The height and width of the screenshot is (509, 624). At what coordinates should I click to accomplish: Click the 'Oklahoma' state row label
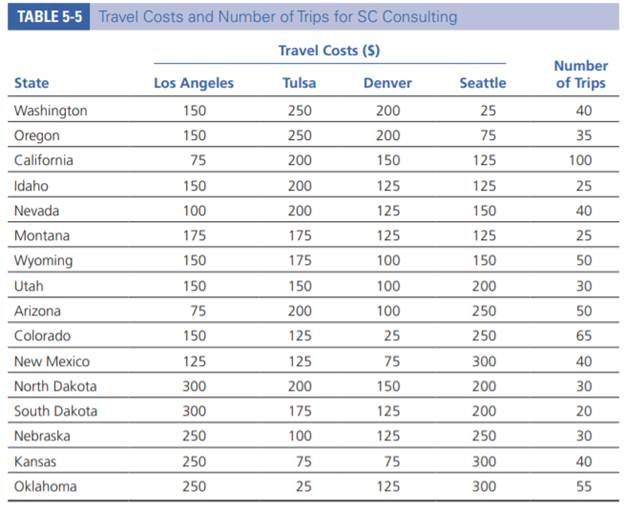click(x=46, y=487)
